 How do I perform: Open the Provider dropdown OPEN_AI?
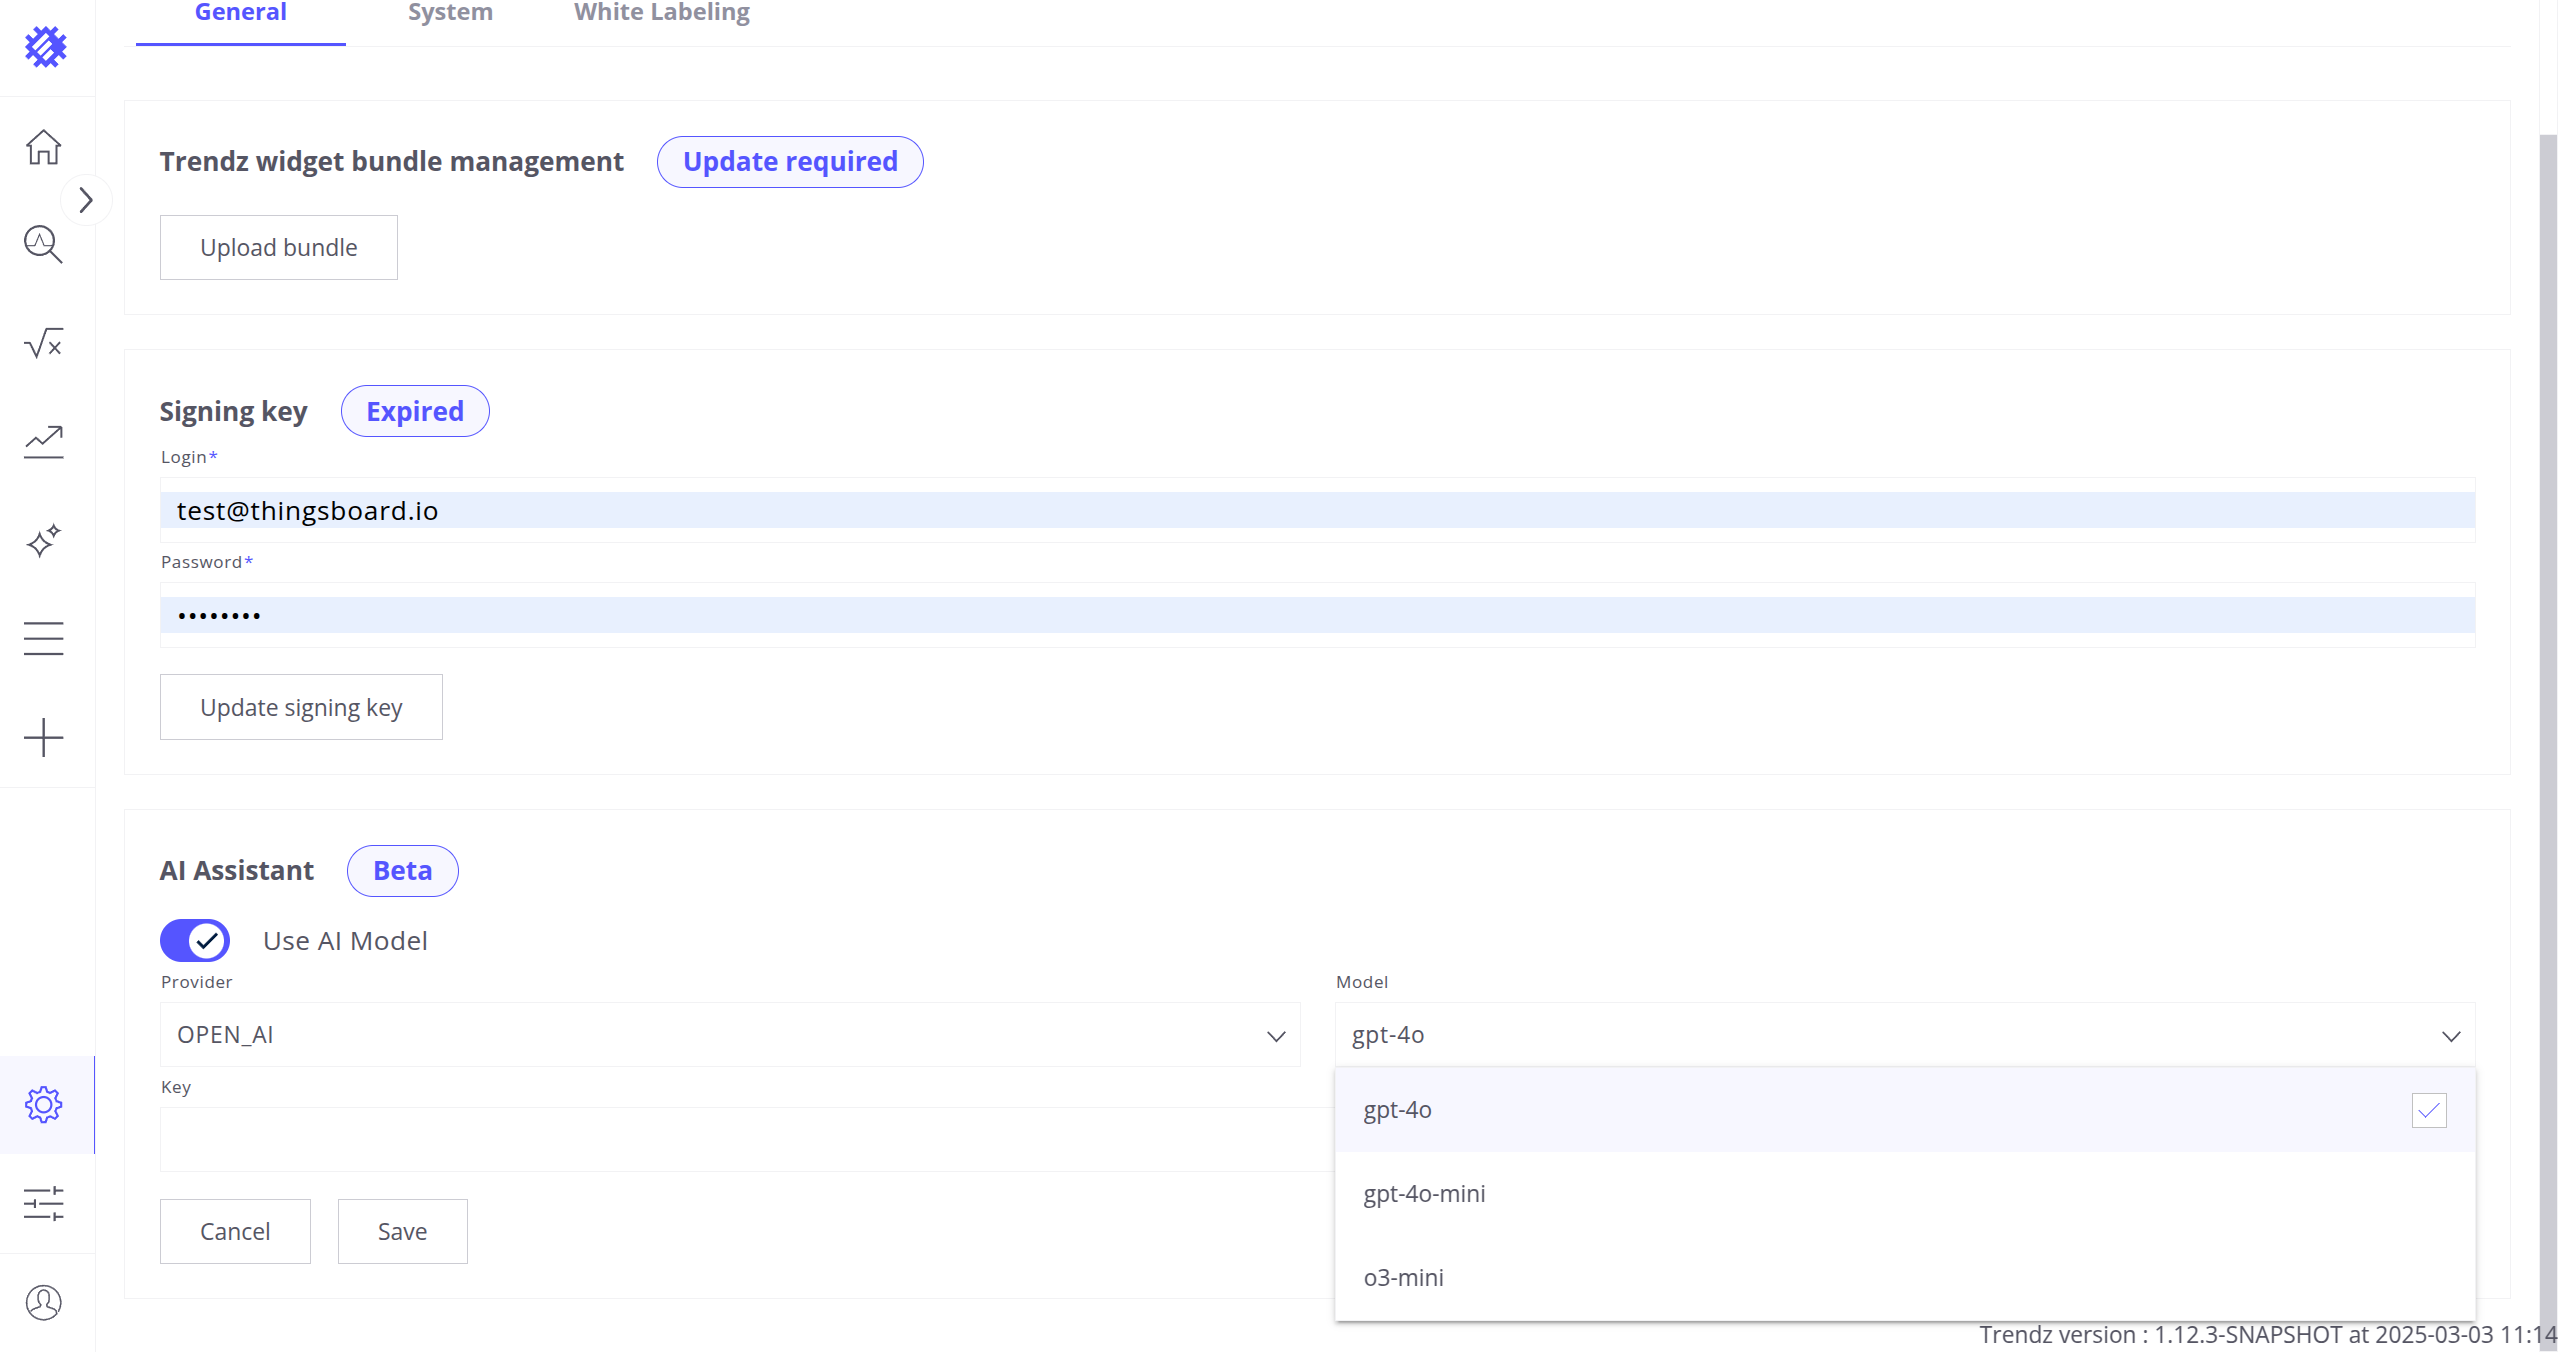730,1035
